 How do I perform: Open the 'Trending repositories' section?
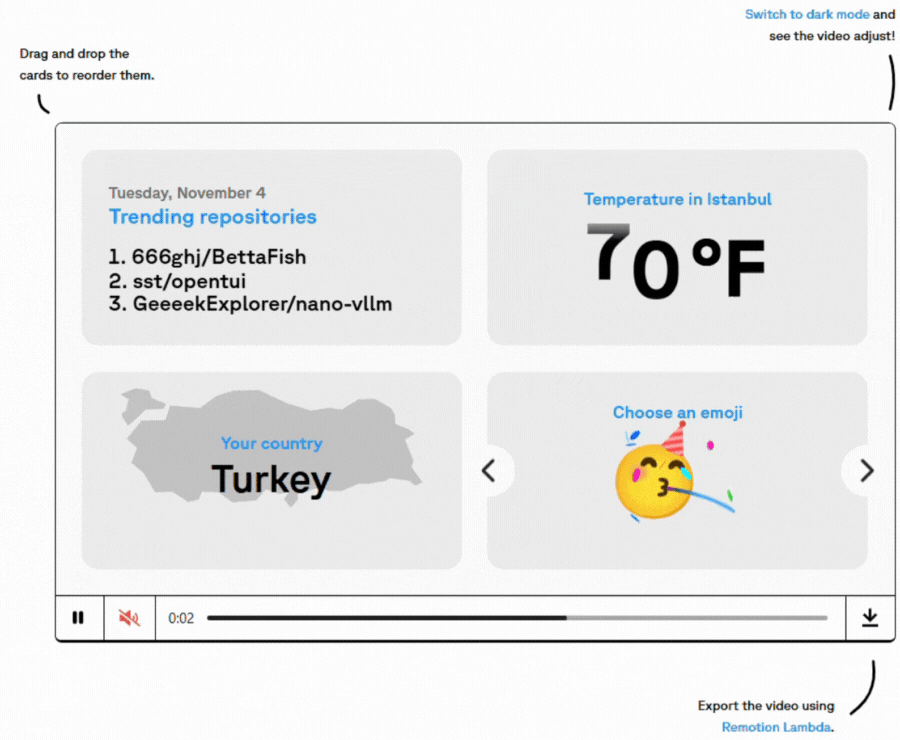(x=212, y=217)
